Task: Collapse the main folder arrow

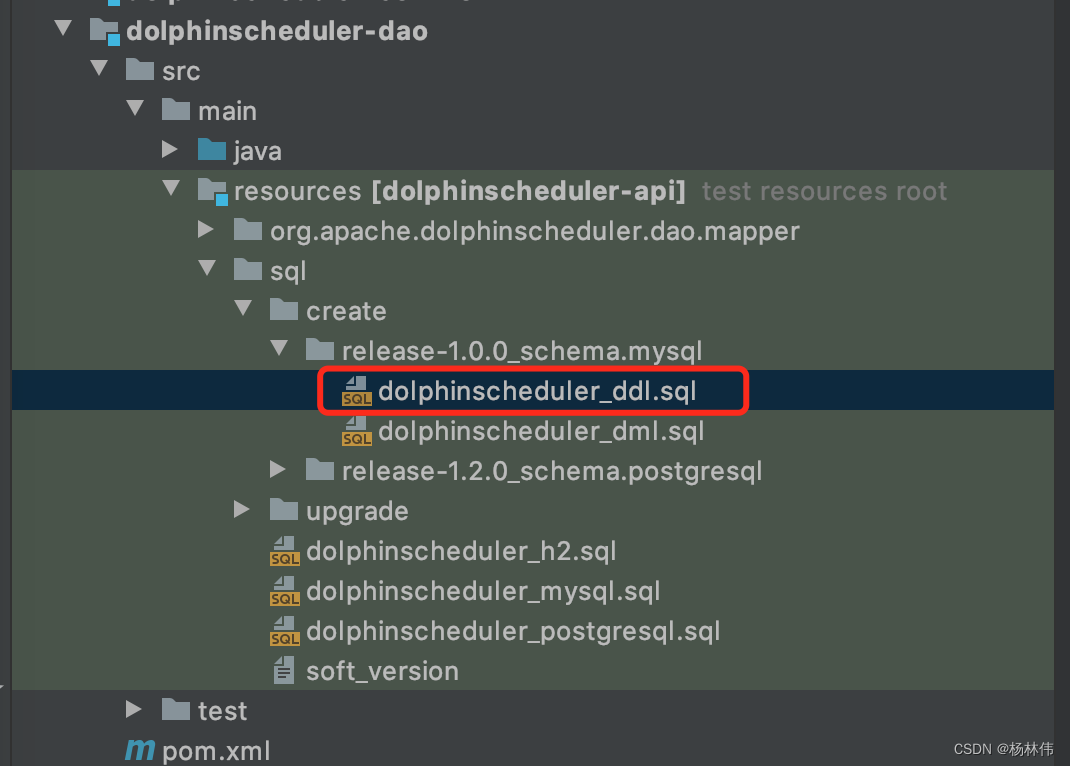Action: [x=135, y=108]
